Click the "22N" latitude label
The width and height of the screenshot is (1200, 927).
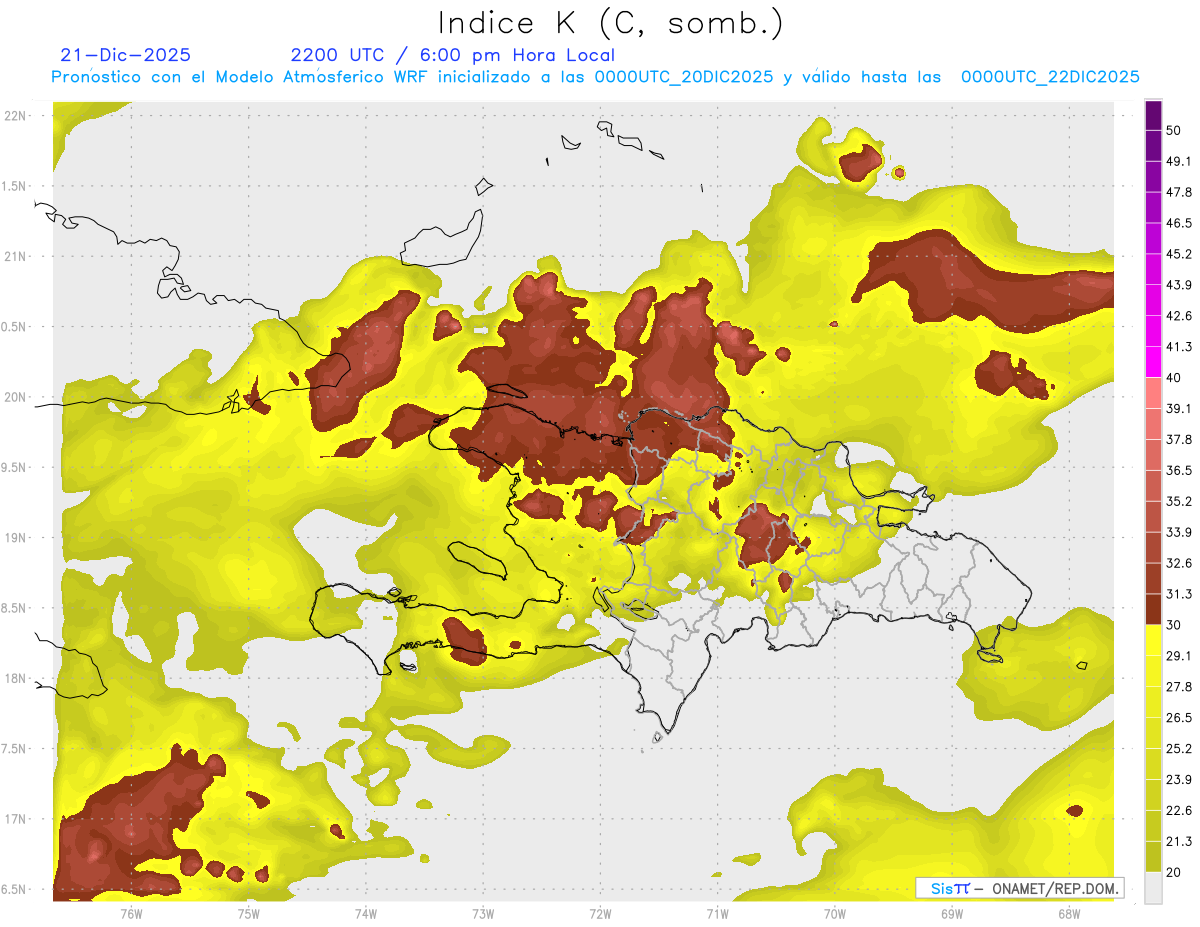pyautogui.click(x=16, y=115)
